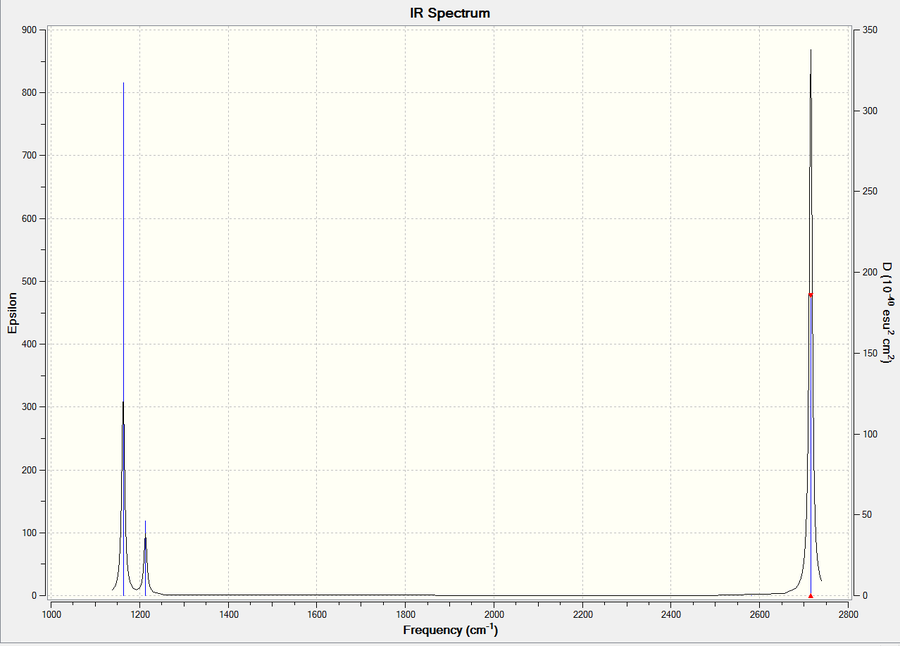Click the "900" tick on Epsilon axis

pos(29,30)
